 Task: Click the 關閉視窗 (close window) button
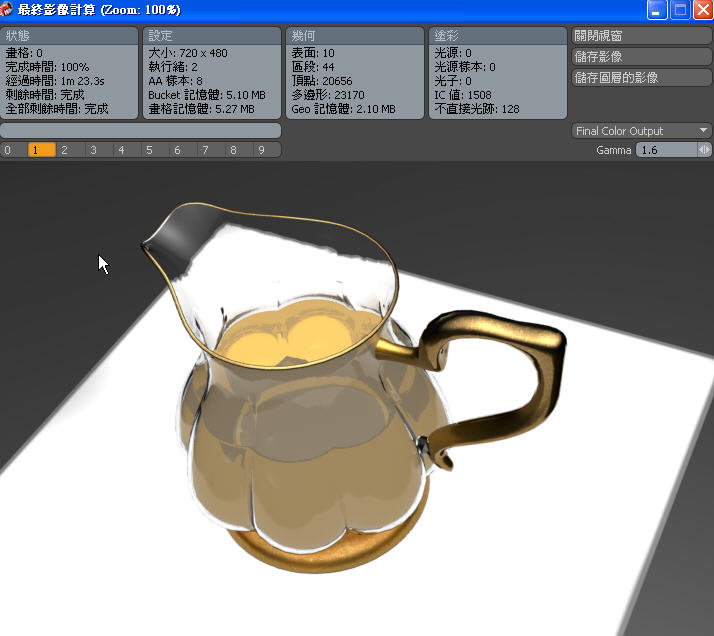pyautogui.click(x=641, y=36)
